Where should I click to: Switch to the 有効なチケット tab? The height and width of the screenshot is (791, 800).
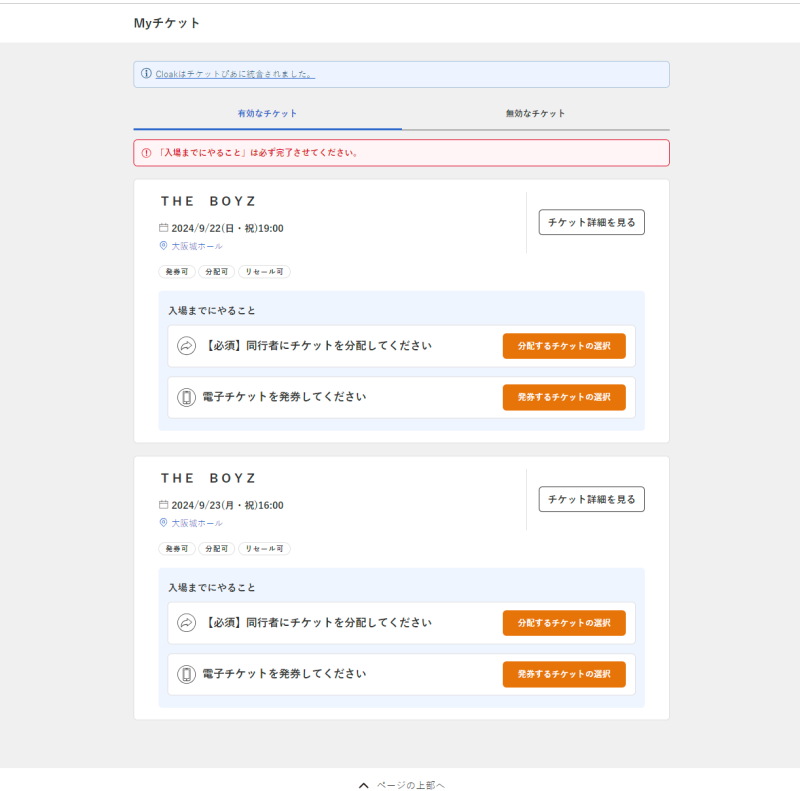point(267,113)
